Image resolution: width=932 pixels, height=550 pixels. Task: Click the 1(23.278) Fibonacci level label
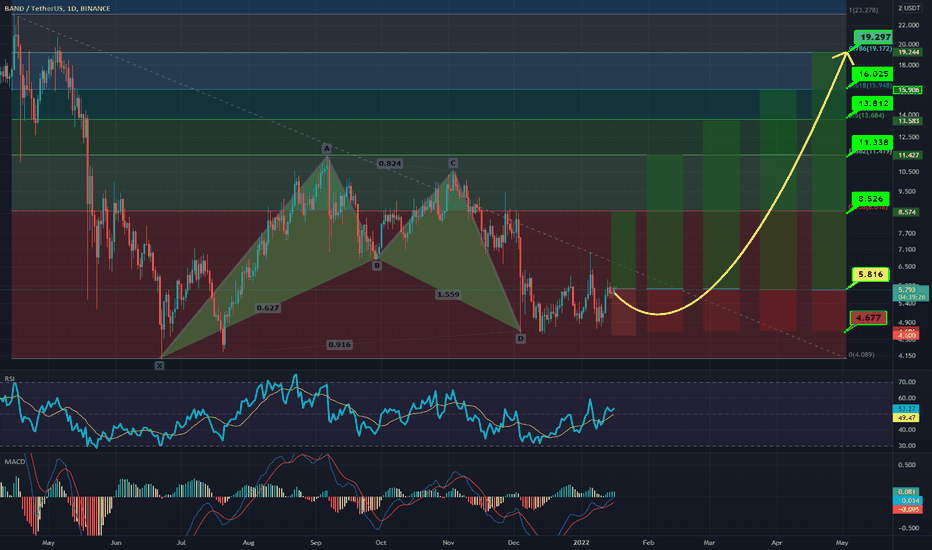(864, 11)
